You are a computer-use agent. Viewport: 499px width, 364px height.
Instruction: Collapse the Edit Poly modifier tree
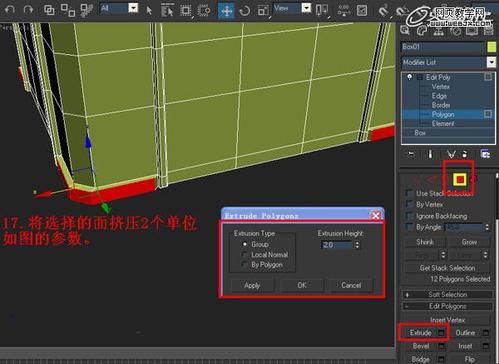coord(420,77)
